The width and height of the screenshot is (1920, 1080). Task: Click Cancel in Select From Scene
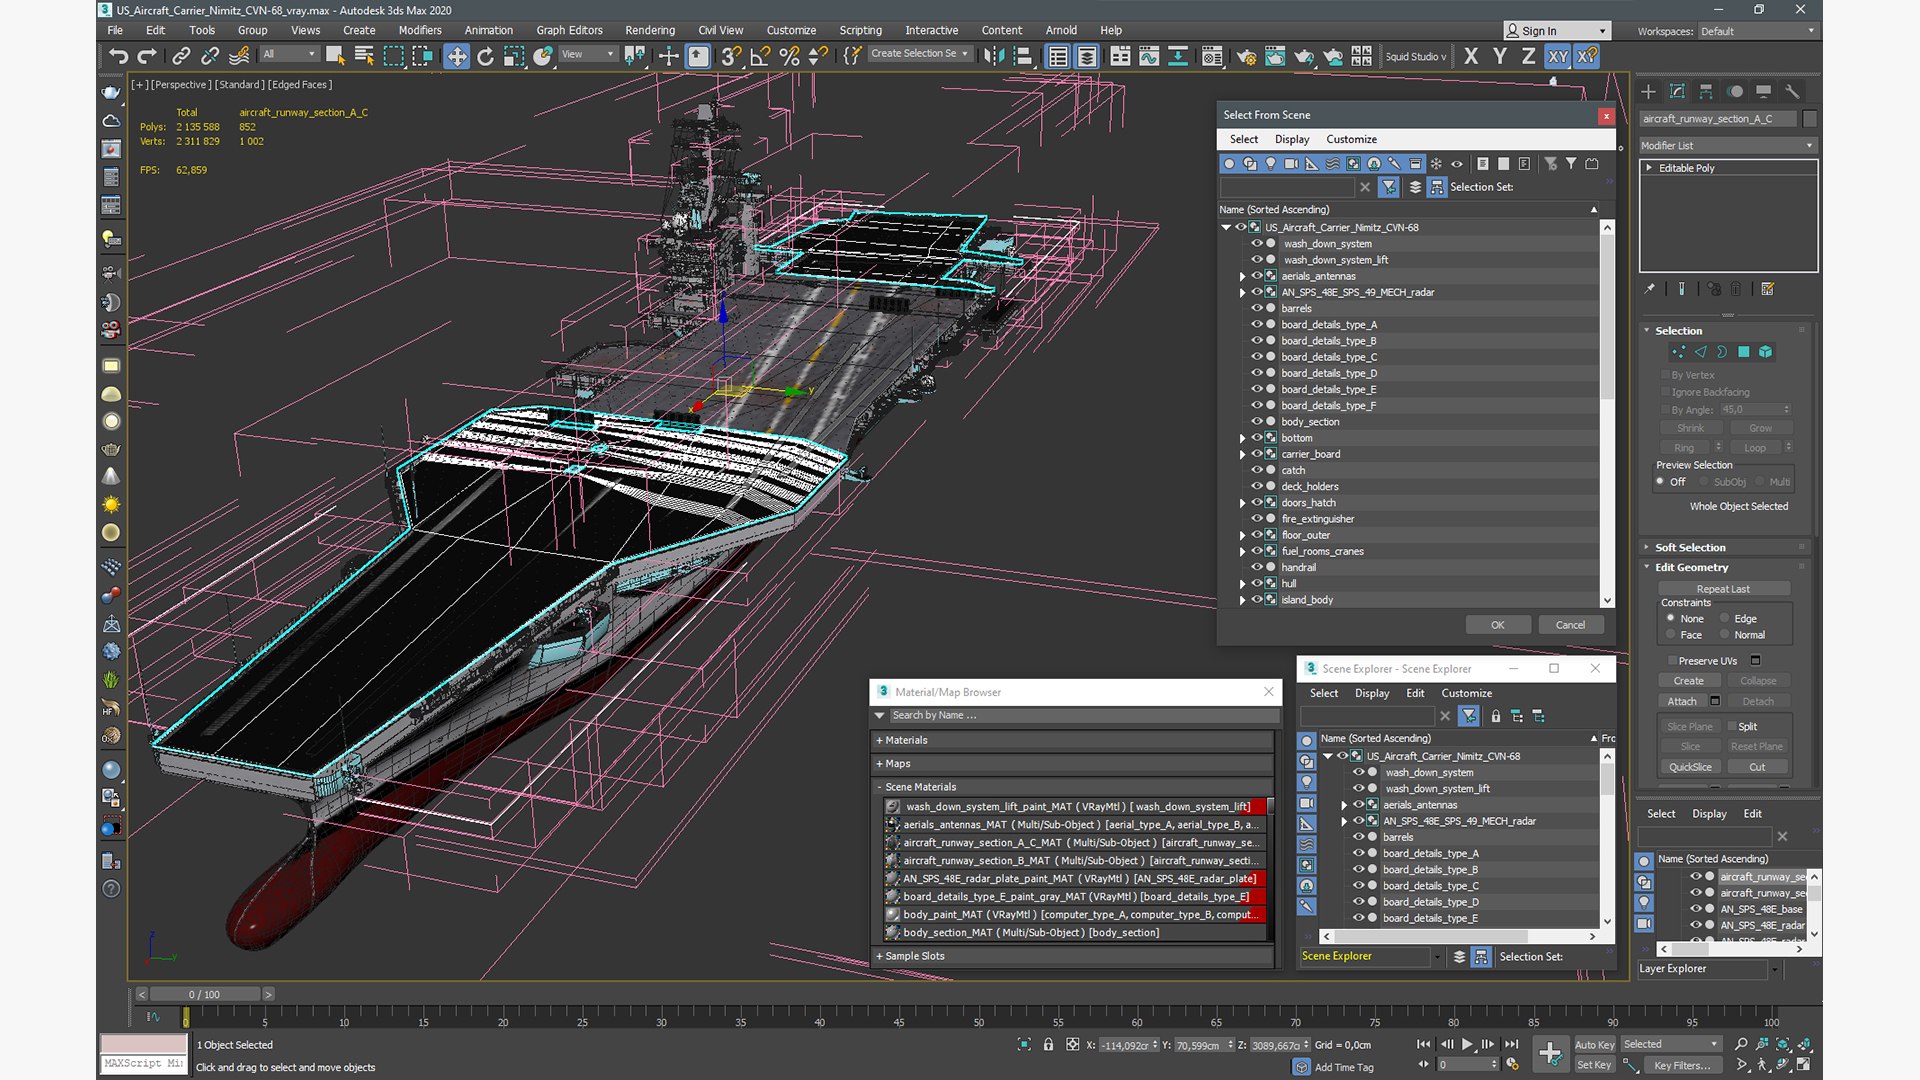point(1570,625)
